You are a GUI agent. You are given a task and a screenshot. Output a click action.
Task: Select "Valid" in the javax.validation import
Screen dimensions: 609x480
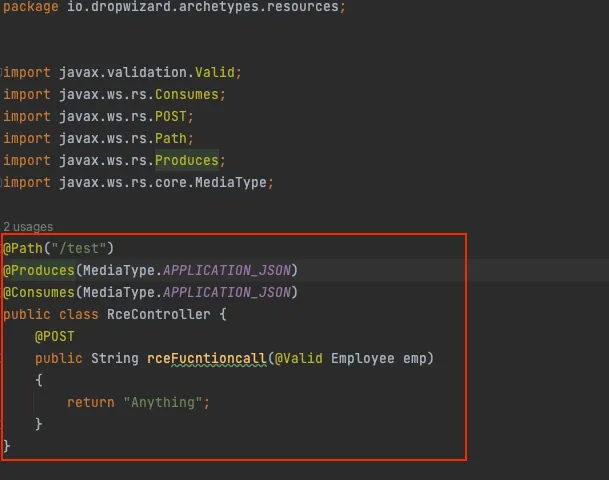(215, 73)
